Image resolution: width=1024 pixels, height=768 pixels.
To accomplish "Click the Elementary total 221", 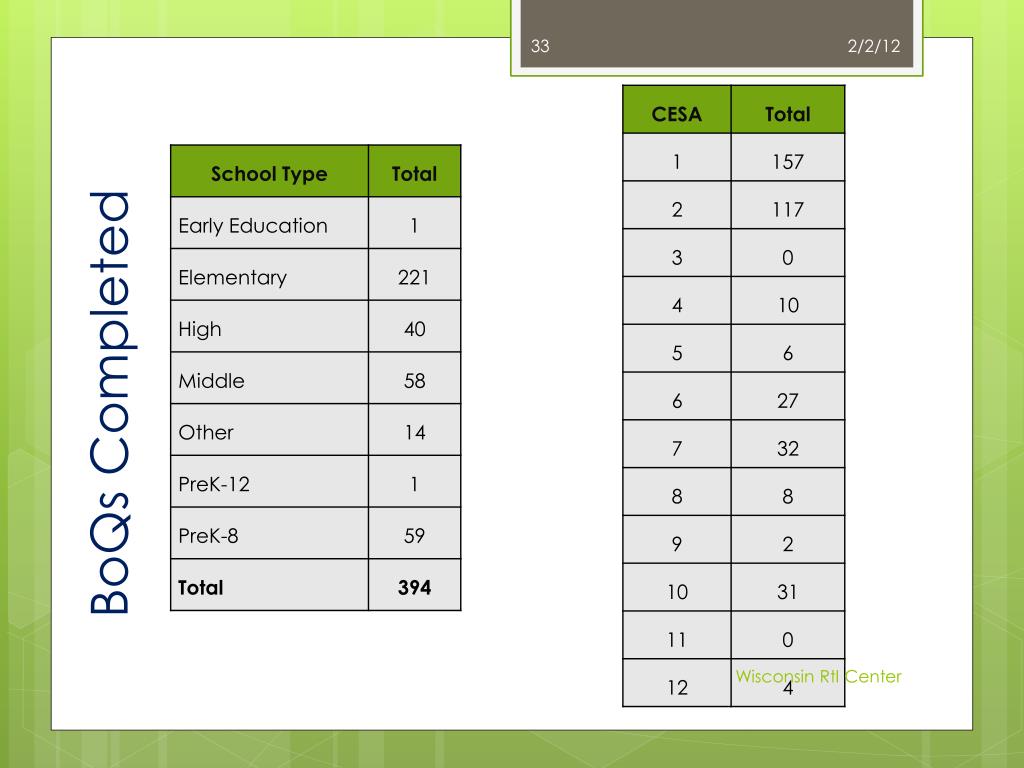I will [414, 278].
